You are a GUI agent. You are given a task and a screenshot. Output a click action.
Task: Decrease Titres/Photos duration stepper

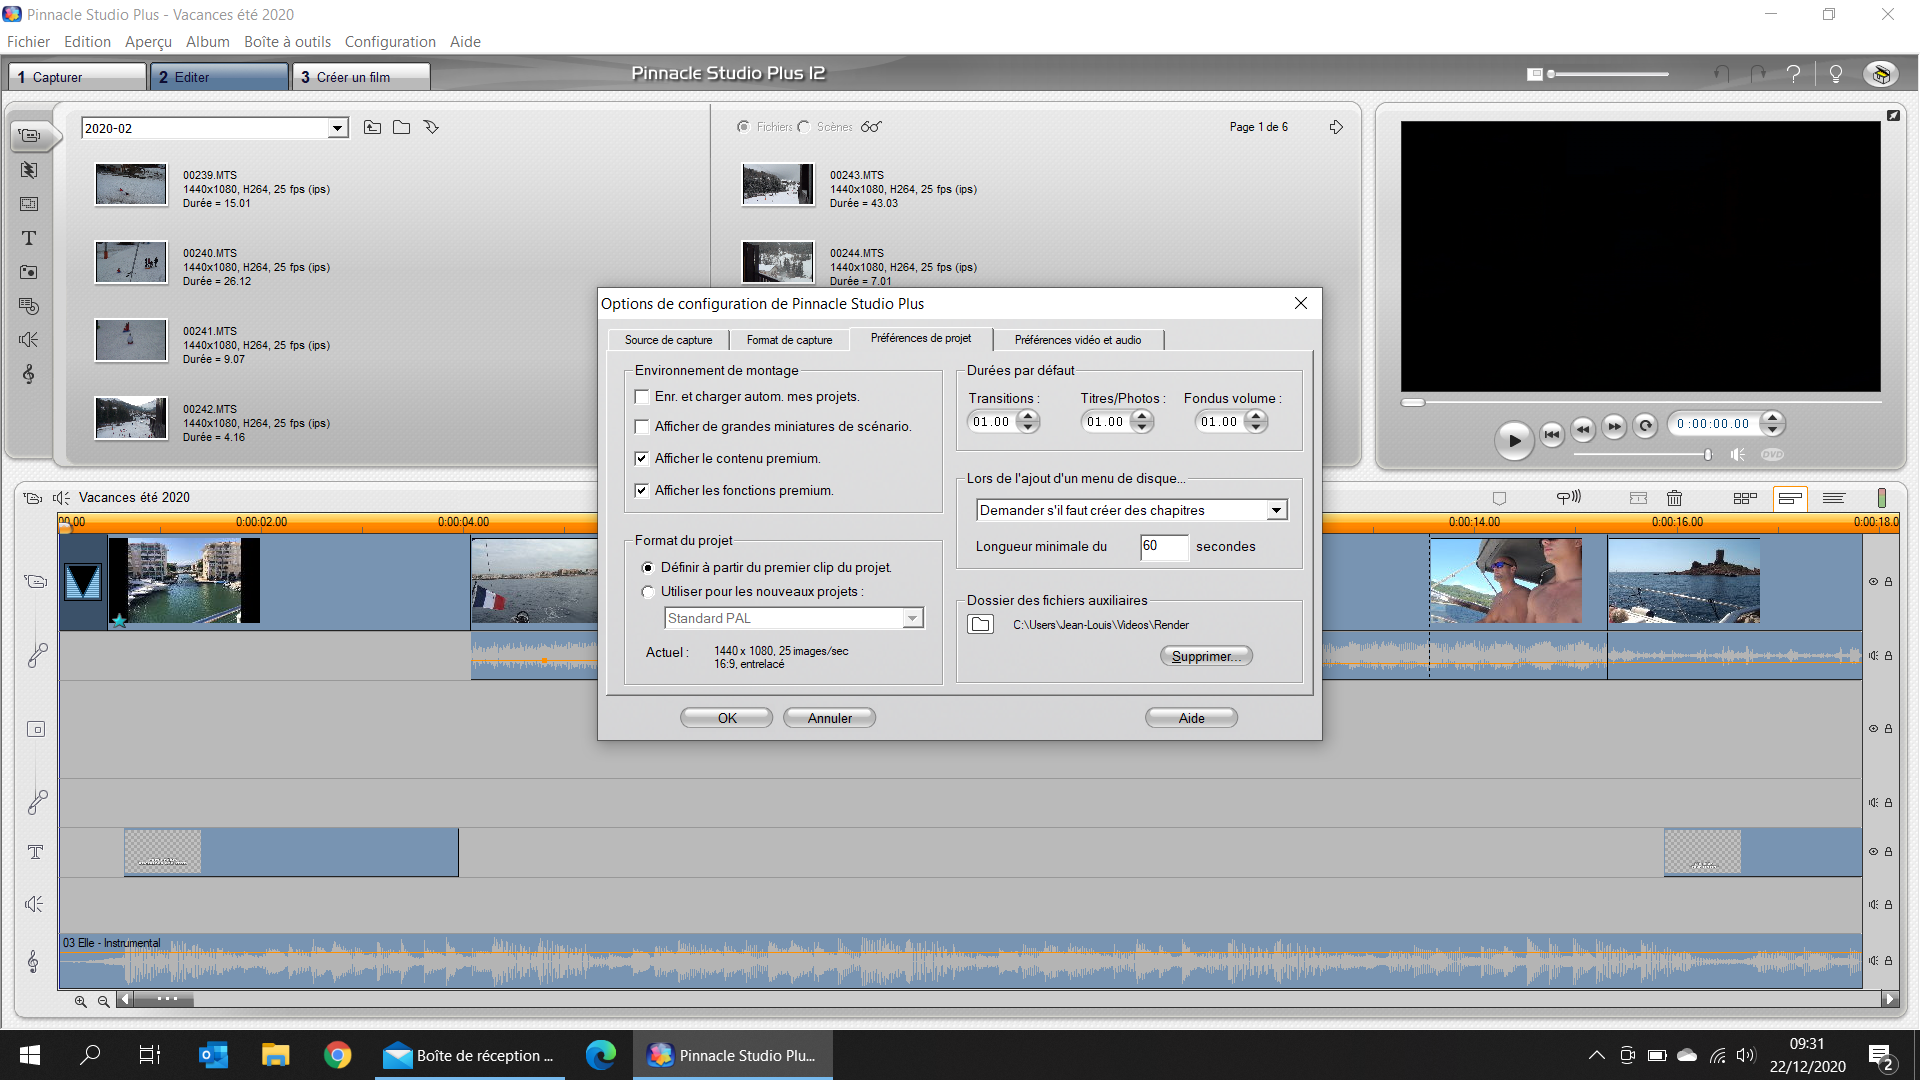1141,428
